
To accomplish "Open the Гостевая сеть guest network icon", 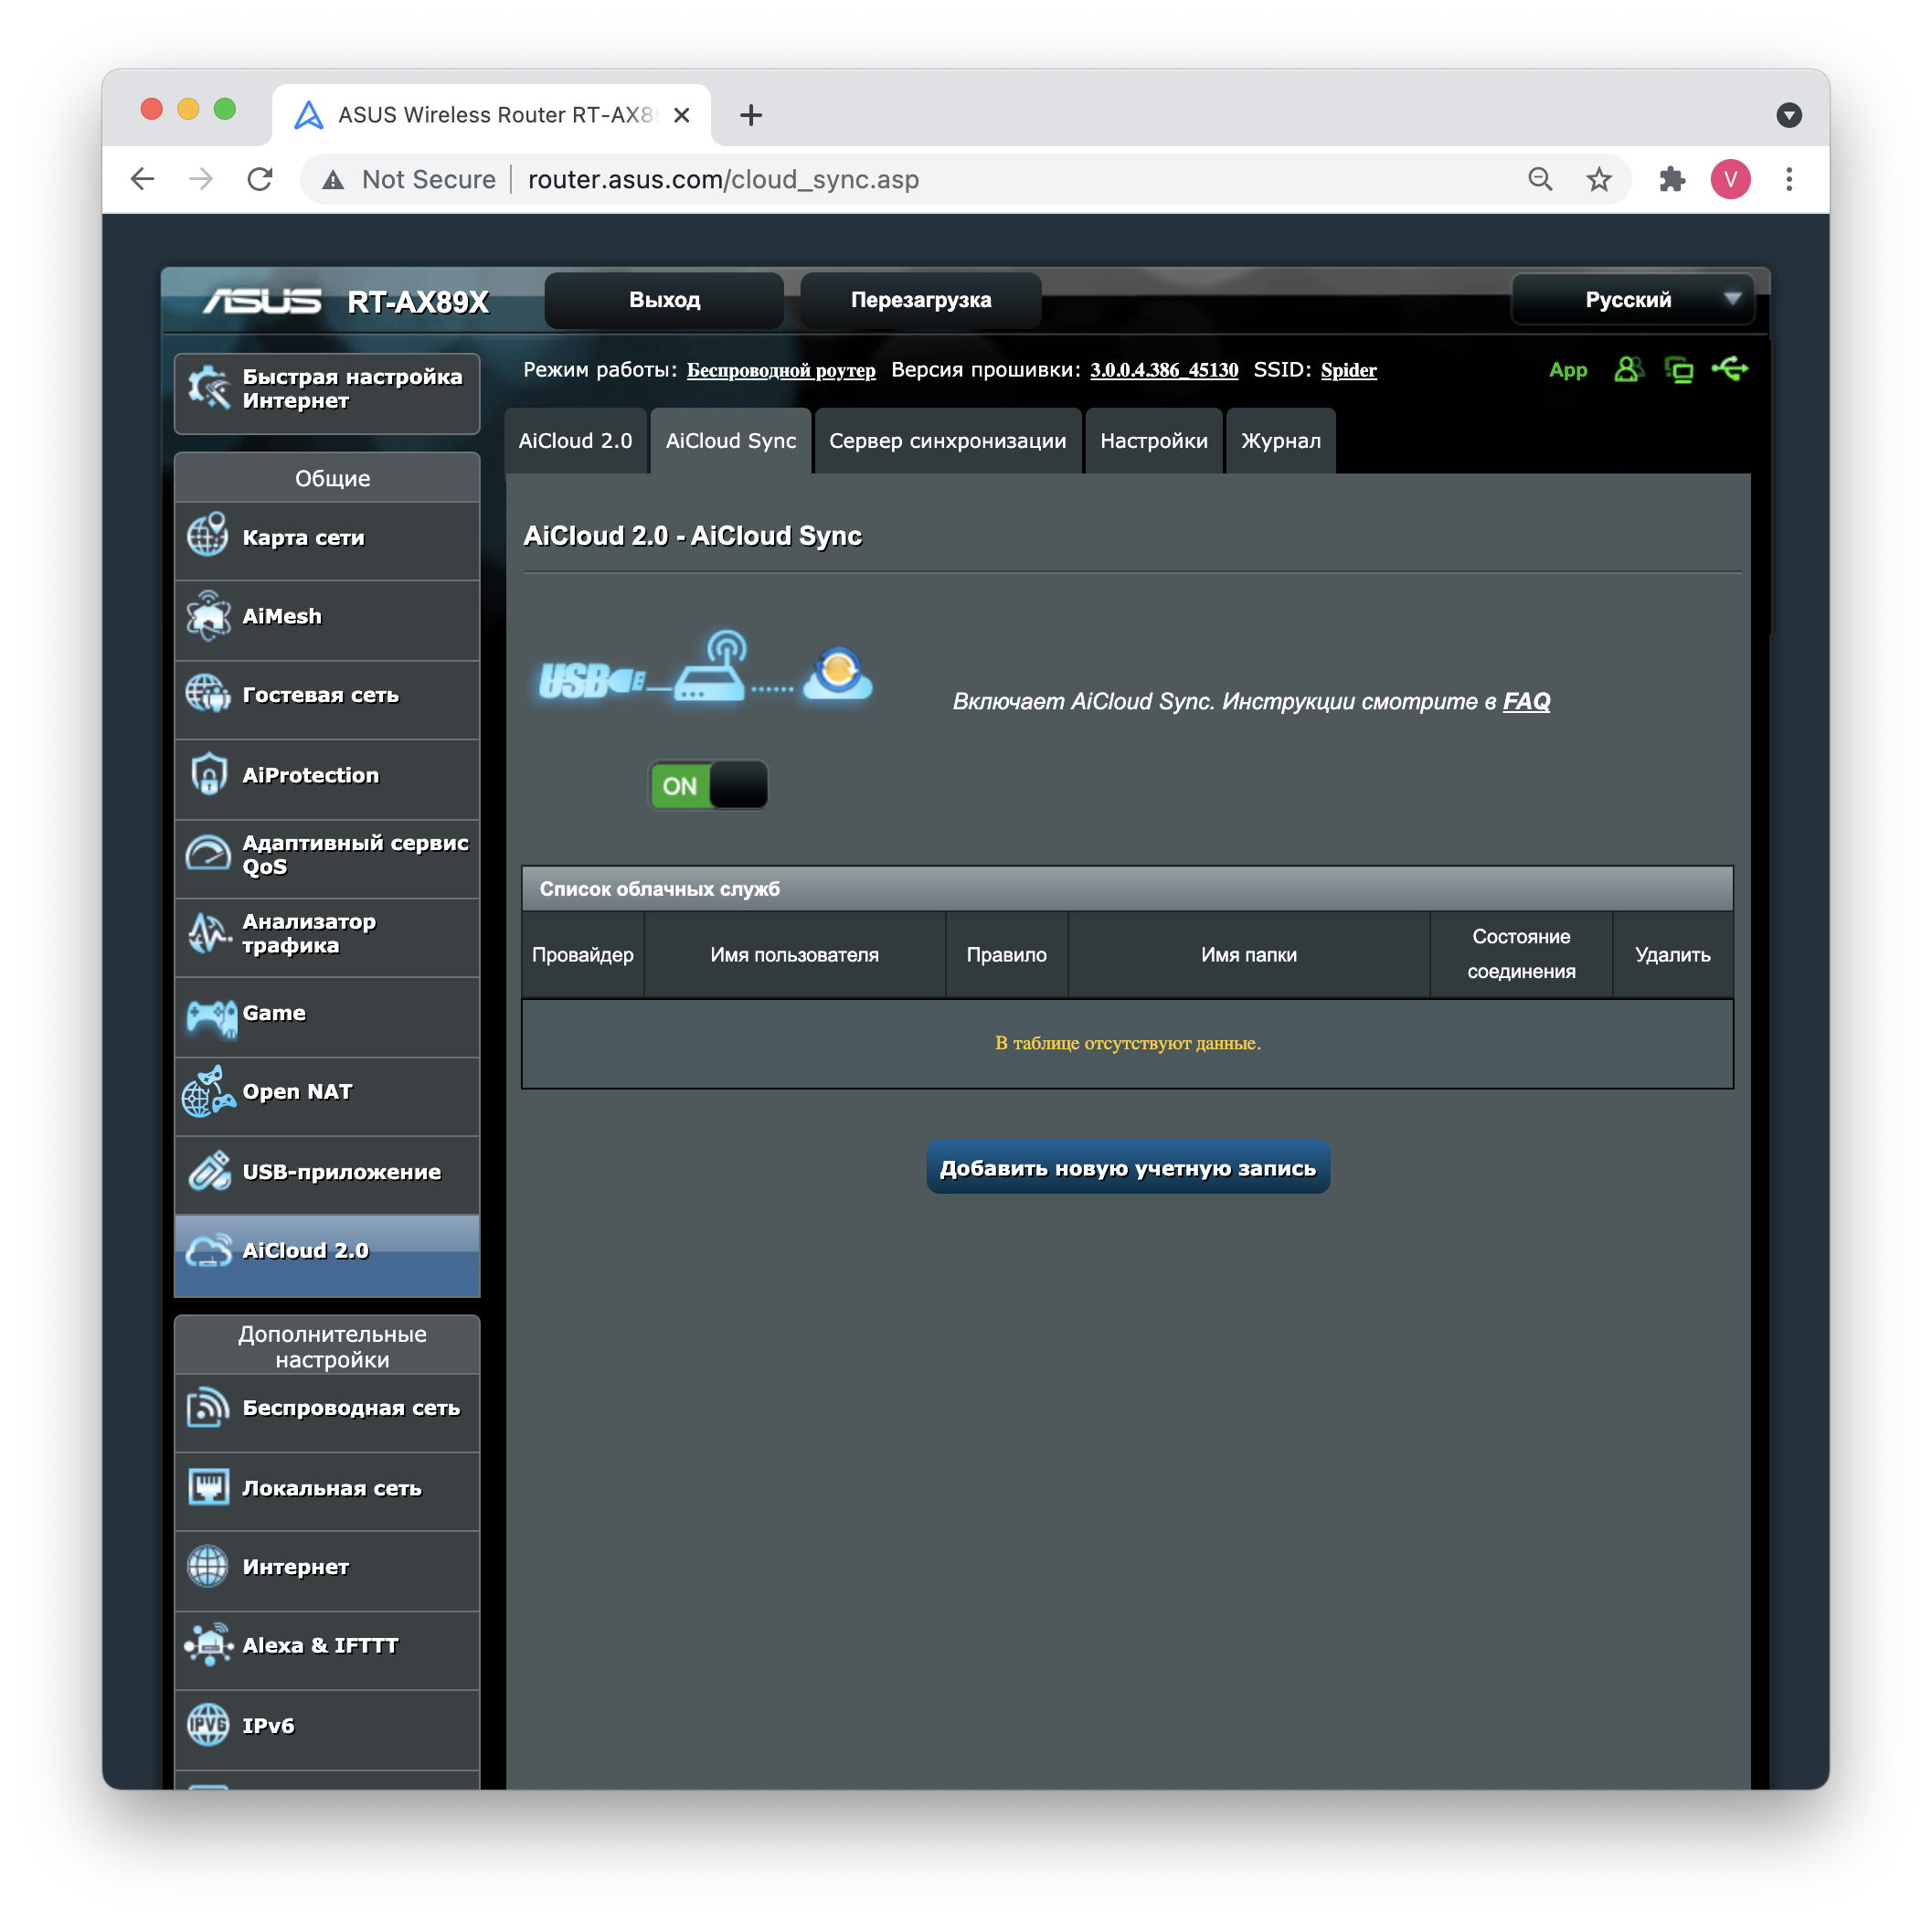I will 208,694.
